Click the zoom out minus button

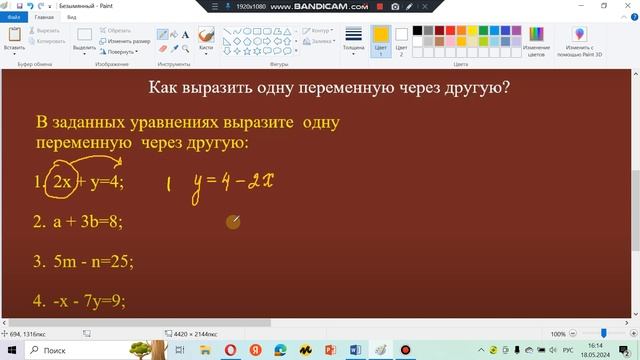tap(573, 333)
